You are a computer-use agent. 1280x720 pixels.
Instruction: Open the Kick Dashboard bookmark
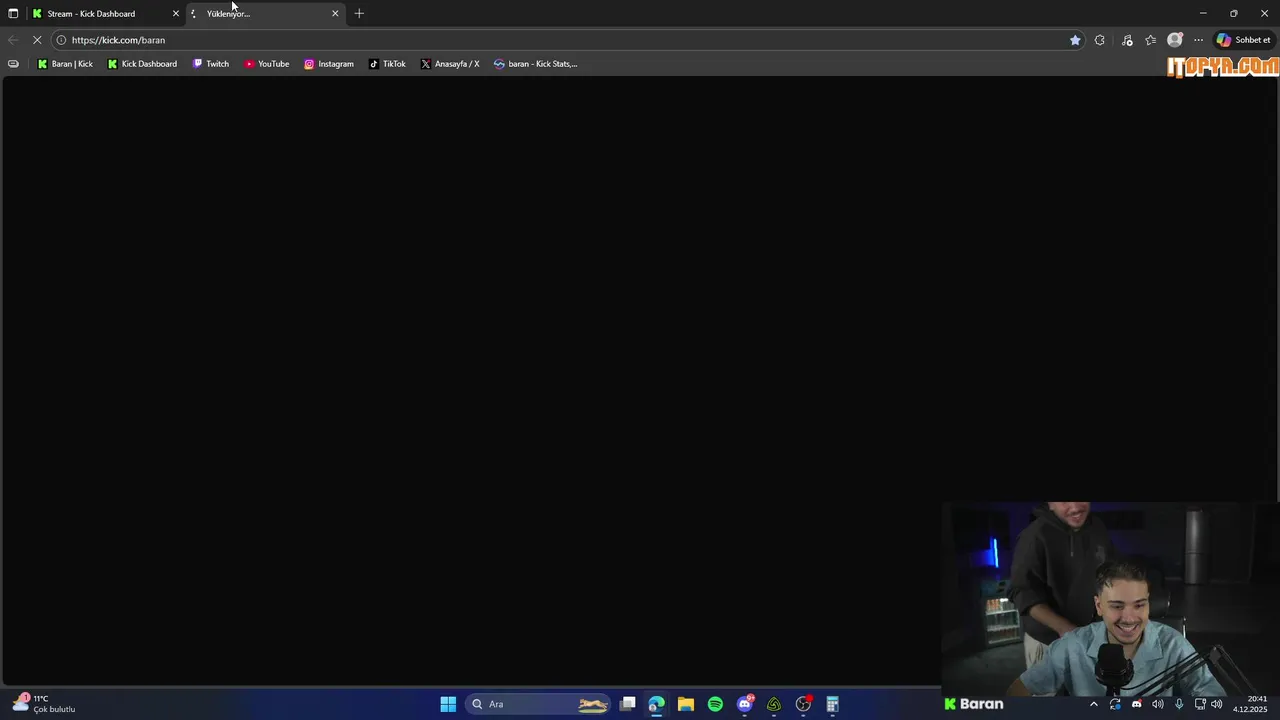(142, 64)
